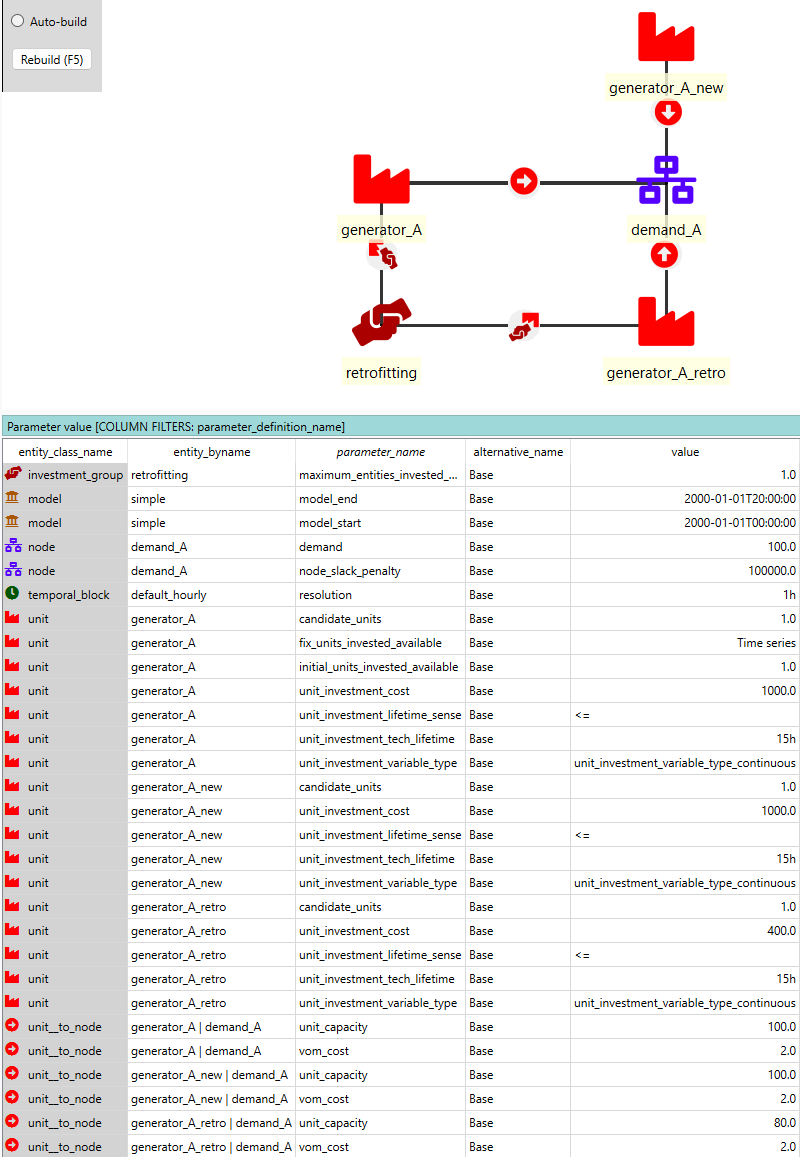The height and width of the screenshot is (1157, 800).
Task: Click temporal_block clock icon in resolution row
Action: [13, 594]
